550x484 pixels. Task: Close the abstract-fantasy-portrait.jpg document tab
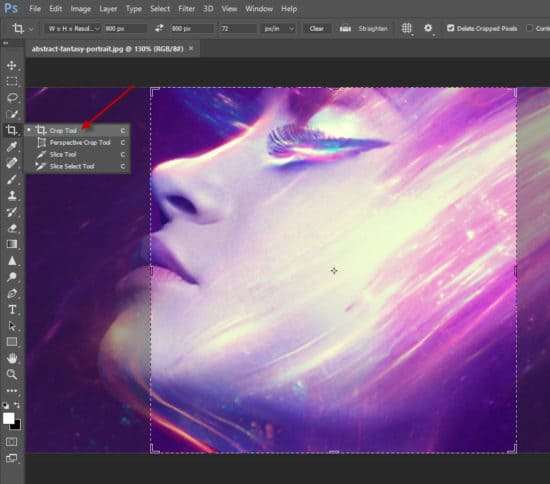coord(191,49)
